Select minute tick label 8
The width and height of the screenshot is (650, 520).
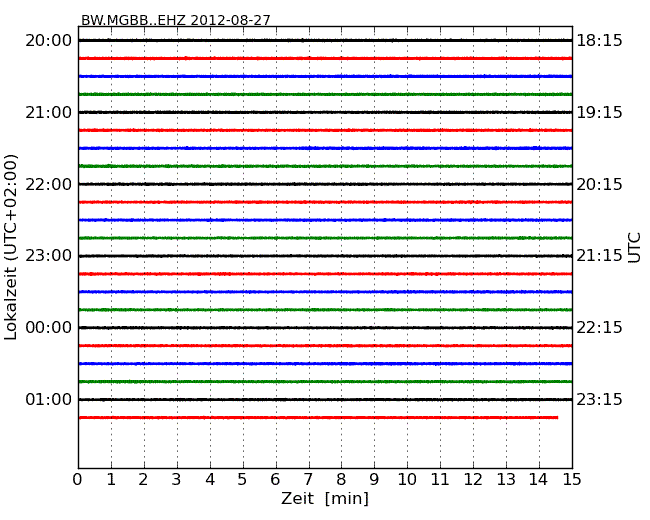coord(341,479)
